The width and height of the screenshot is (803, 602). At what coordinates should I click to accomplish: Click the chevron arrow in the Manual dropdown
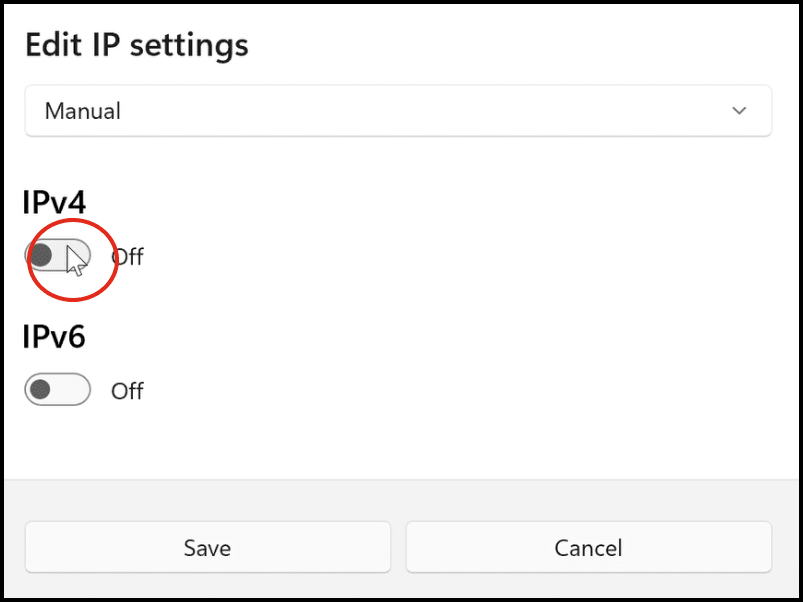click(740, 111)
